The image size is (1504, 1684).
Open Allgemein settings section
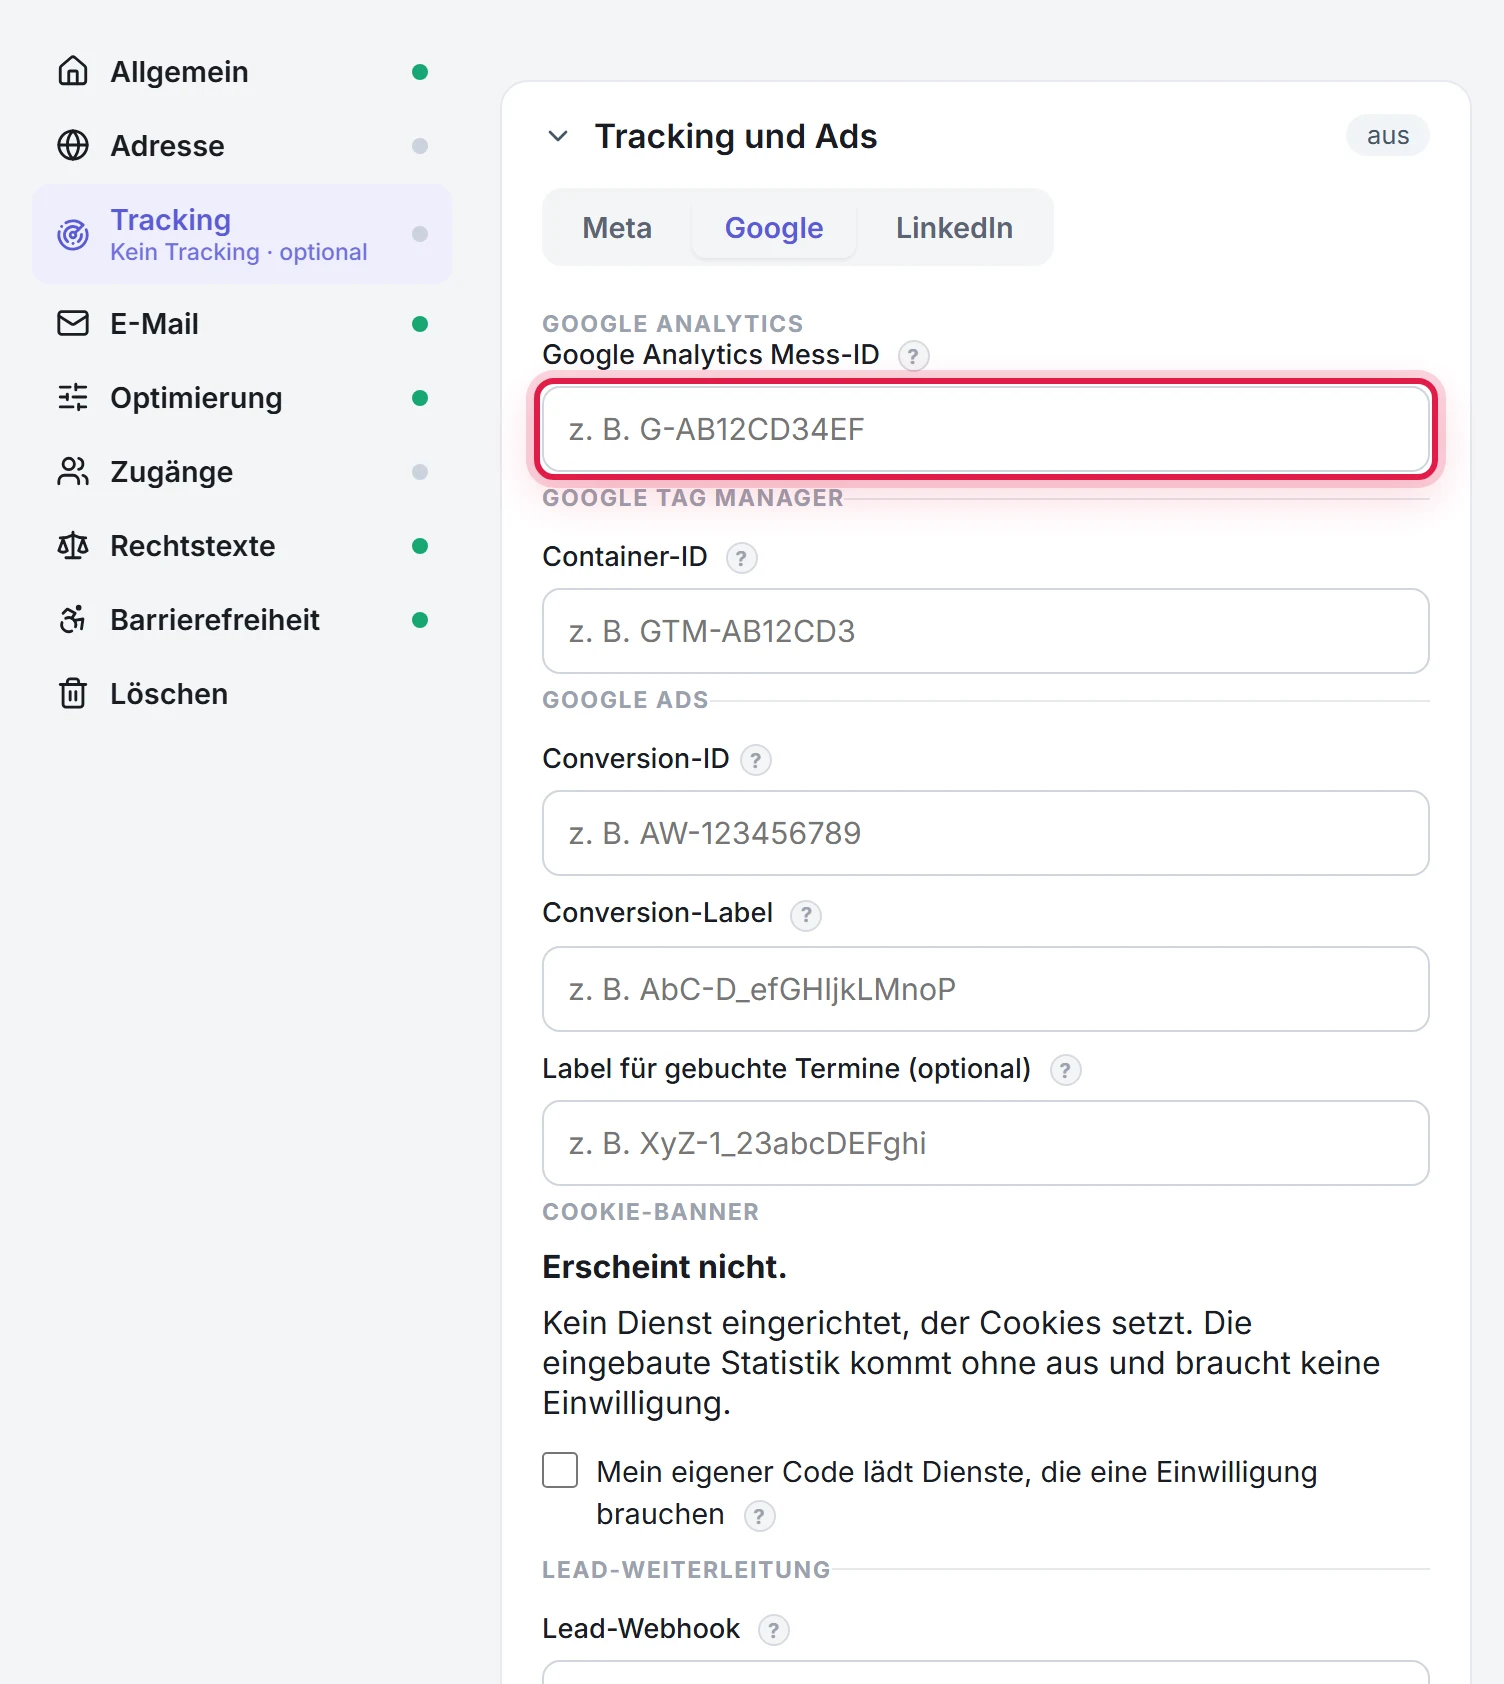pos(242,72)
